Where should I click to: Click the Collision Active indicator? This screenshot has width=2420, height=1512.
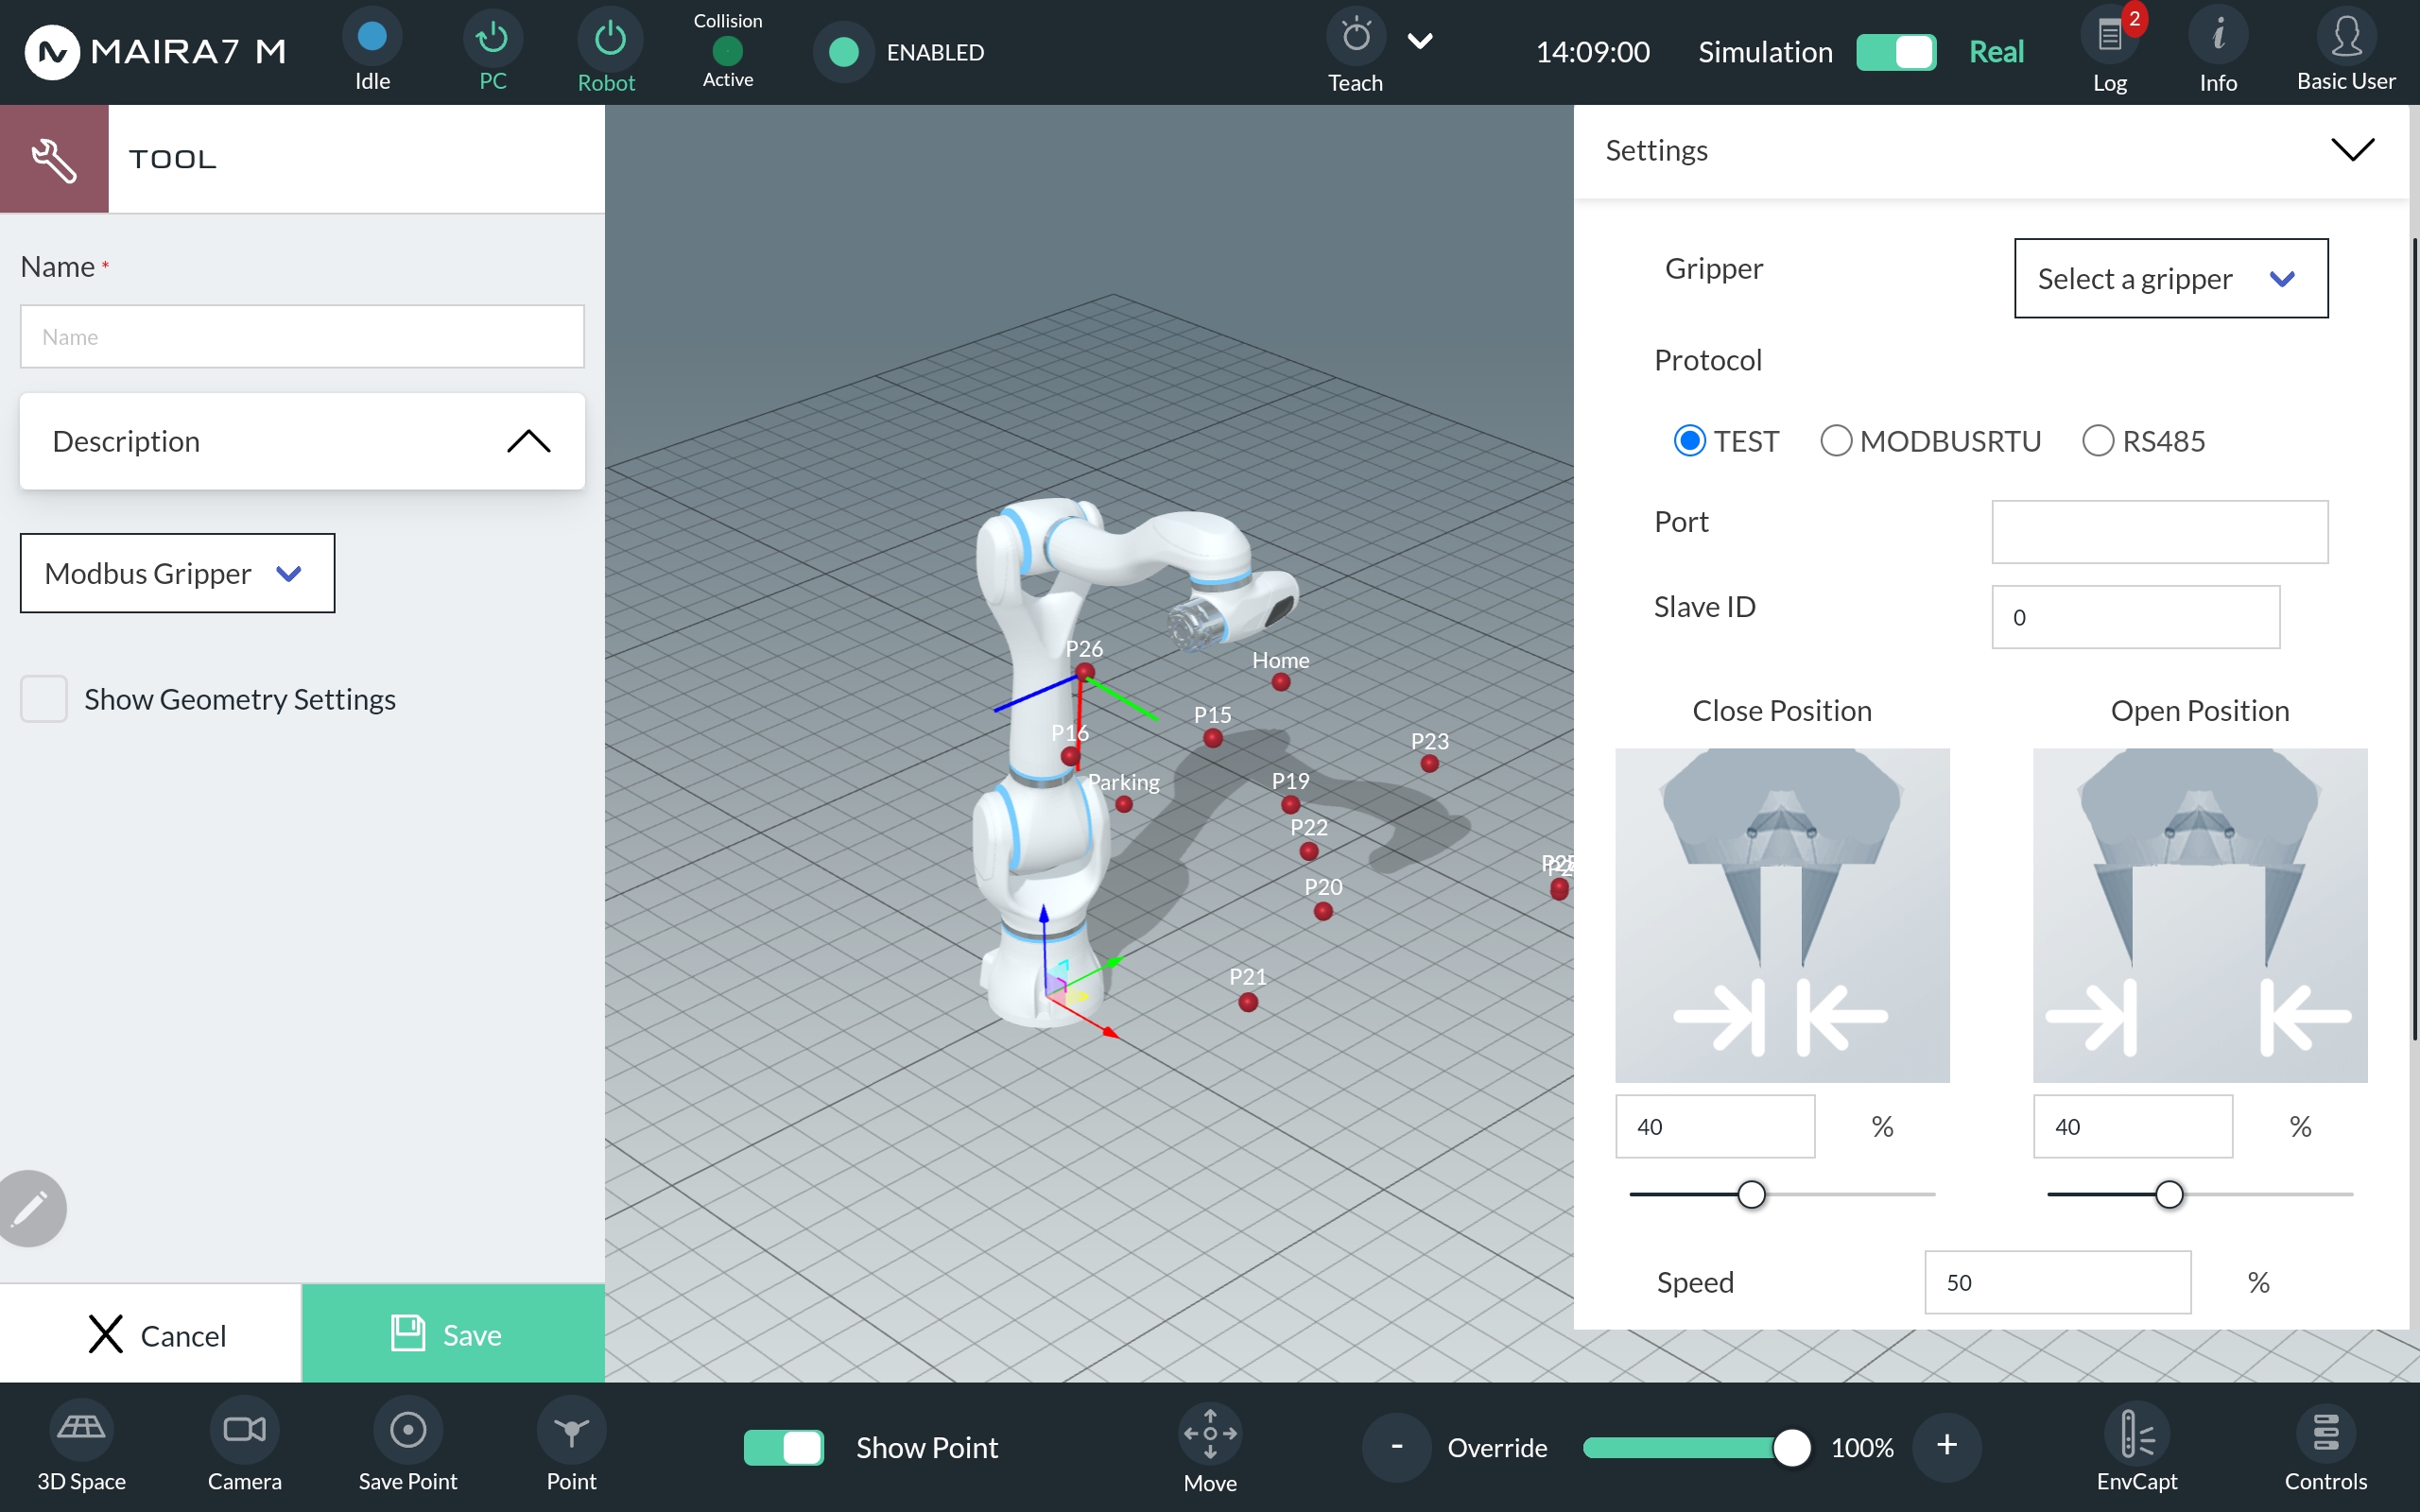point(728,50)
